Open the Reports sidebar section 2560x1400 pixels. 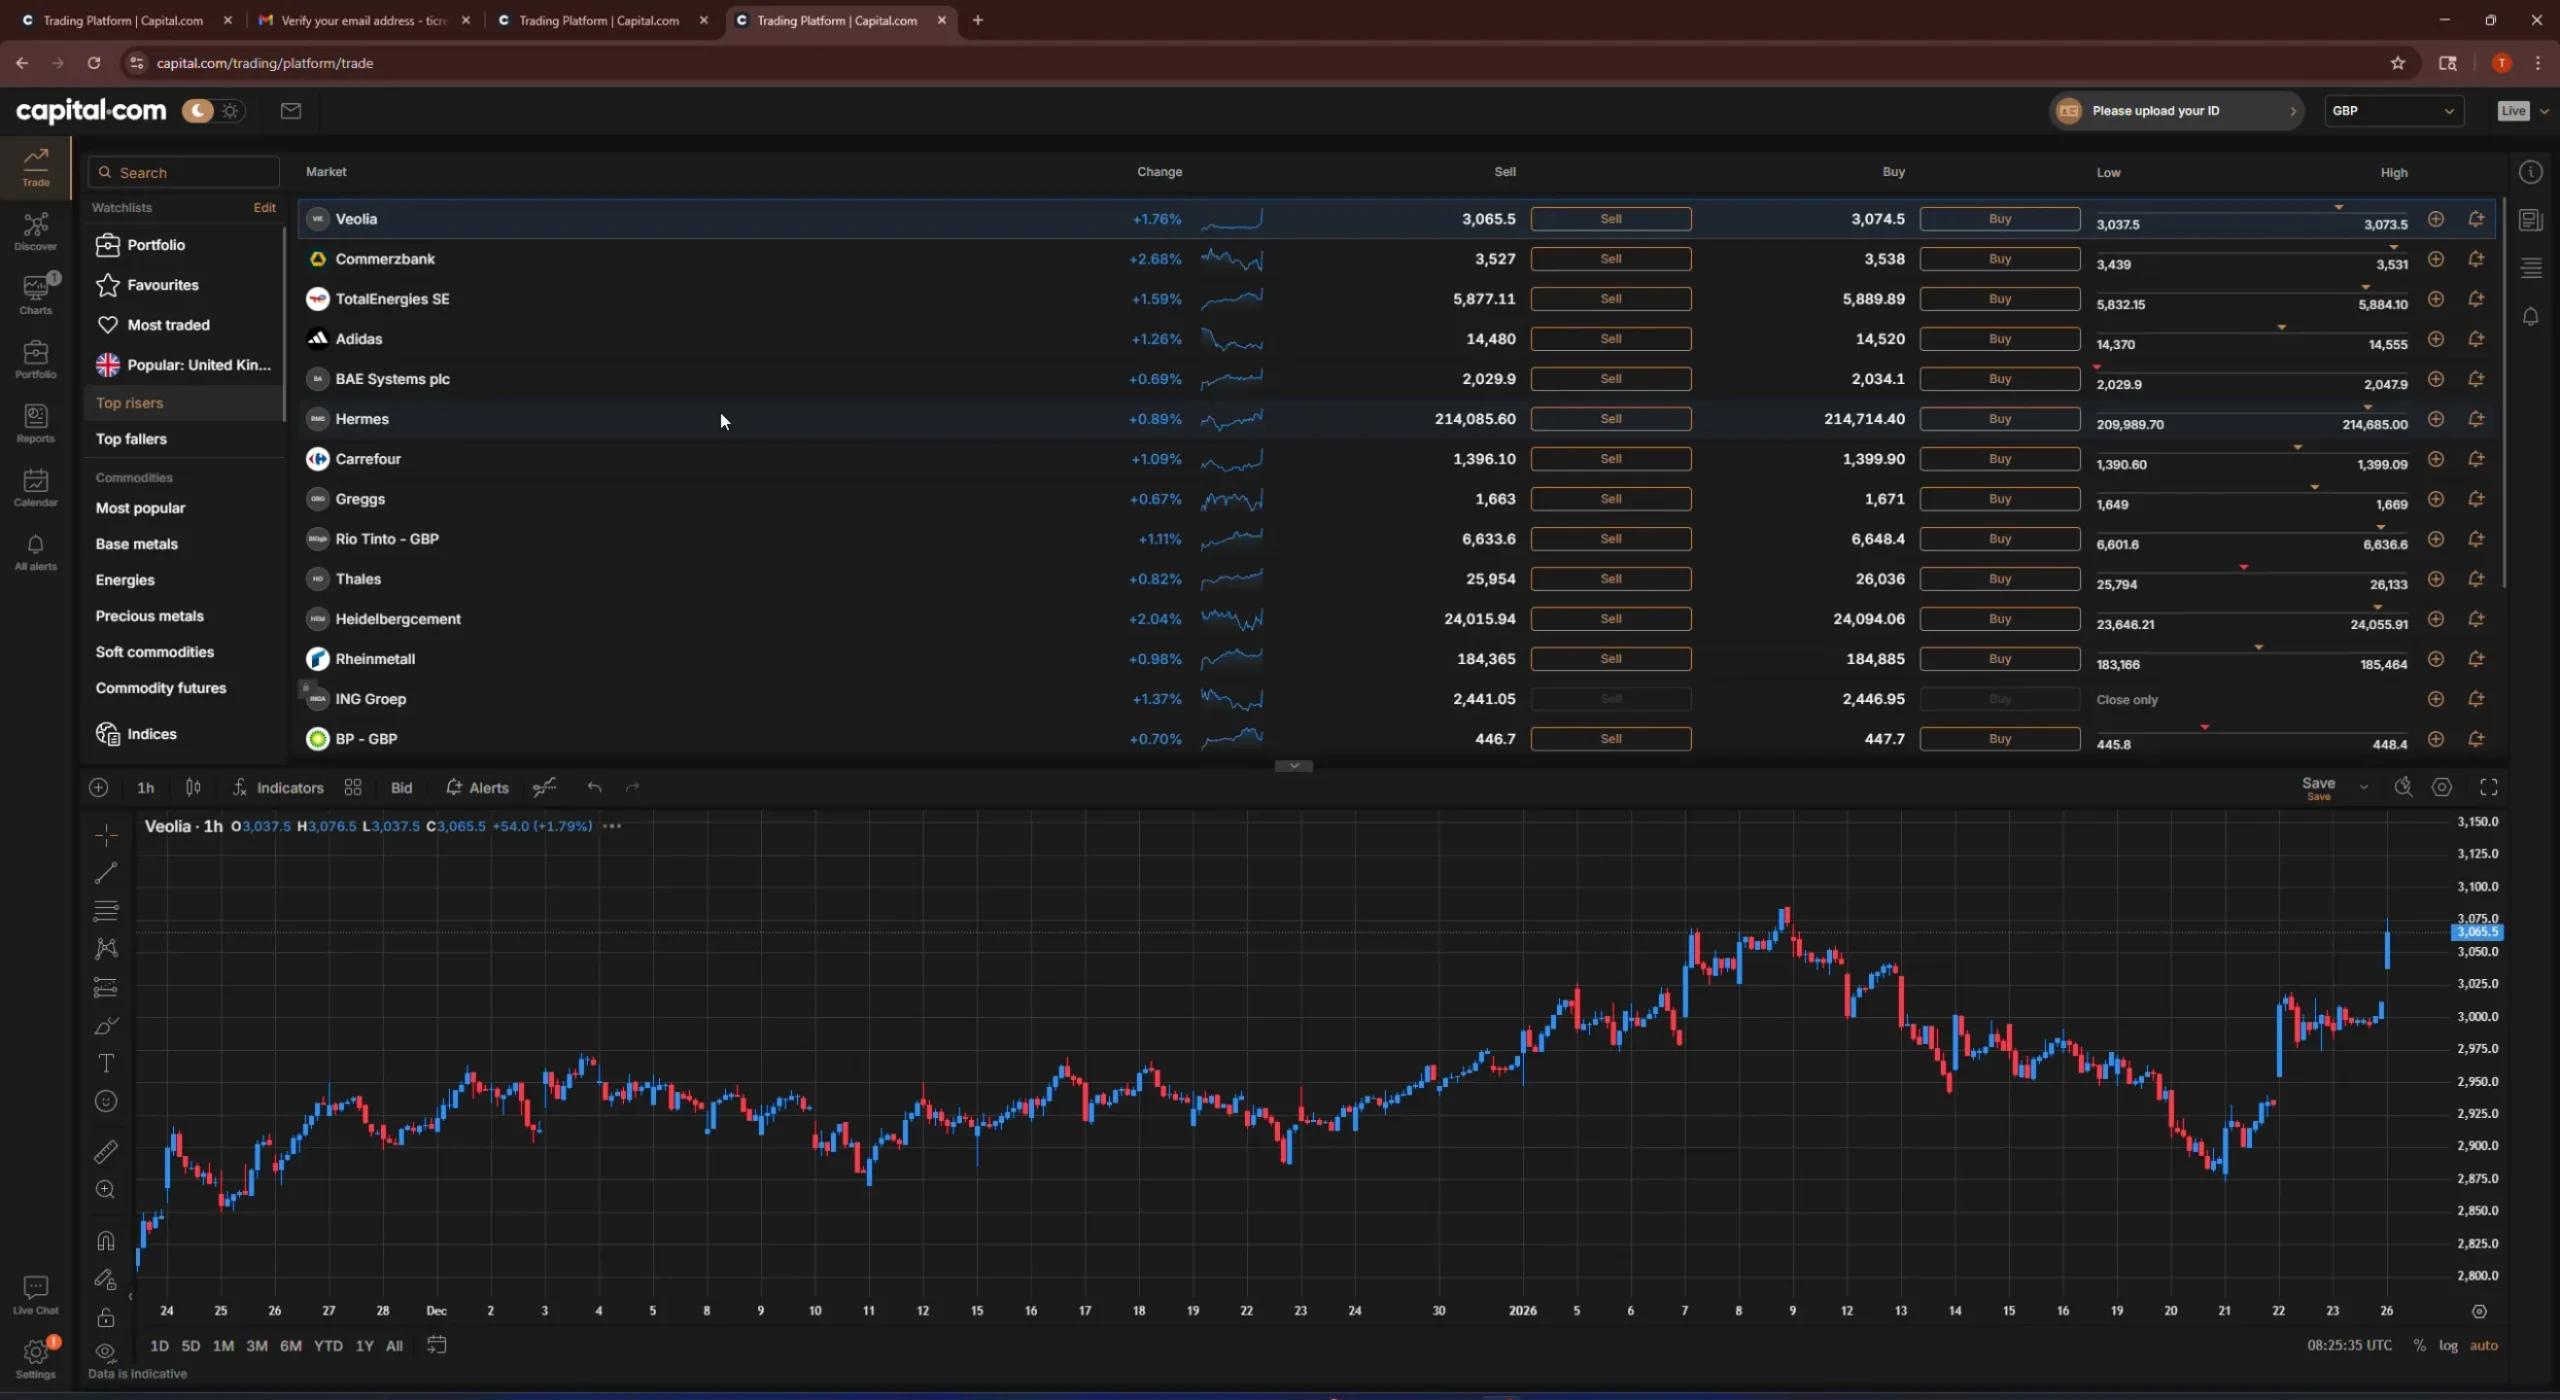[35, 423]
